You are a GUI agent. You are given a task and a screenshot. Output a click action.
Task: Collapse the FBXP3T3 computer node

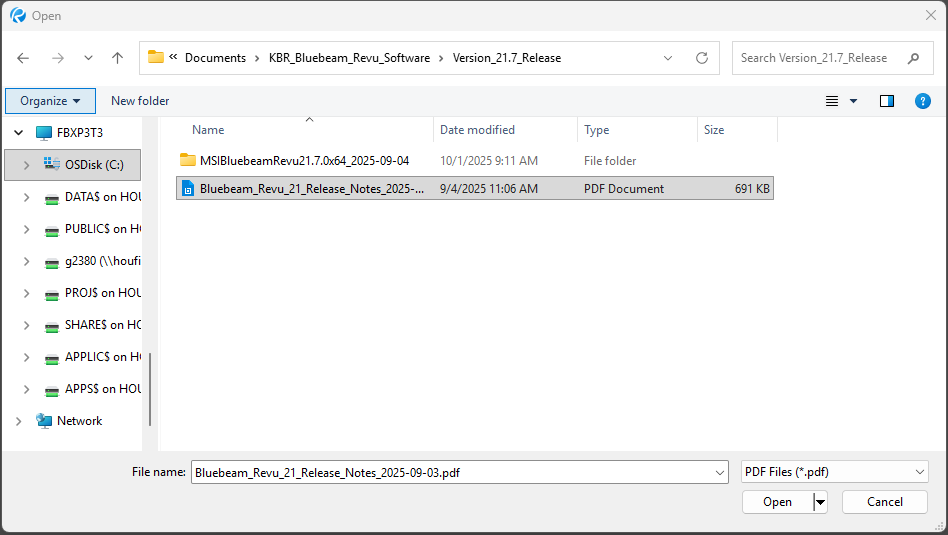(19, 132)
